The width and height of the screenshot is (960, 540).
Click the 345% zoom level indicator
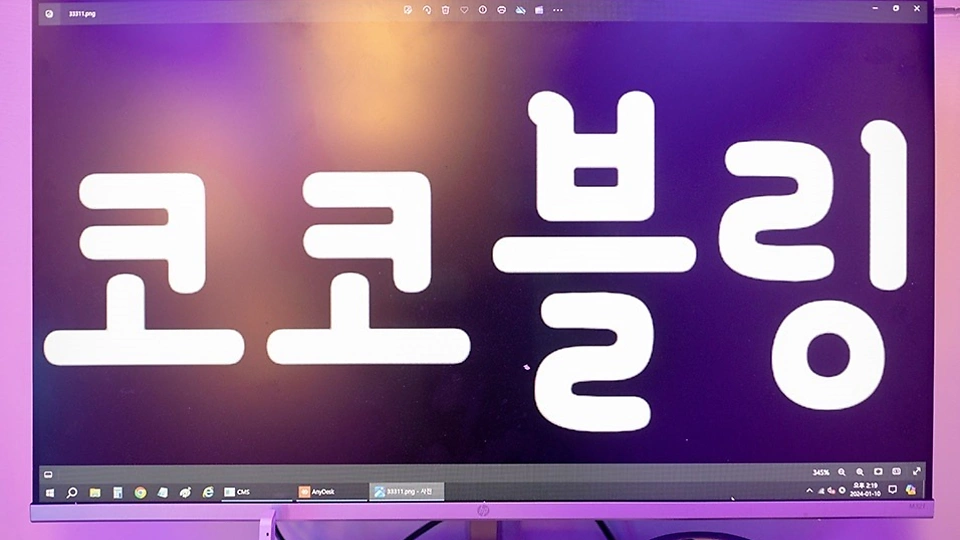pos(820,472)
